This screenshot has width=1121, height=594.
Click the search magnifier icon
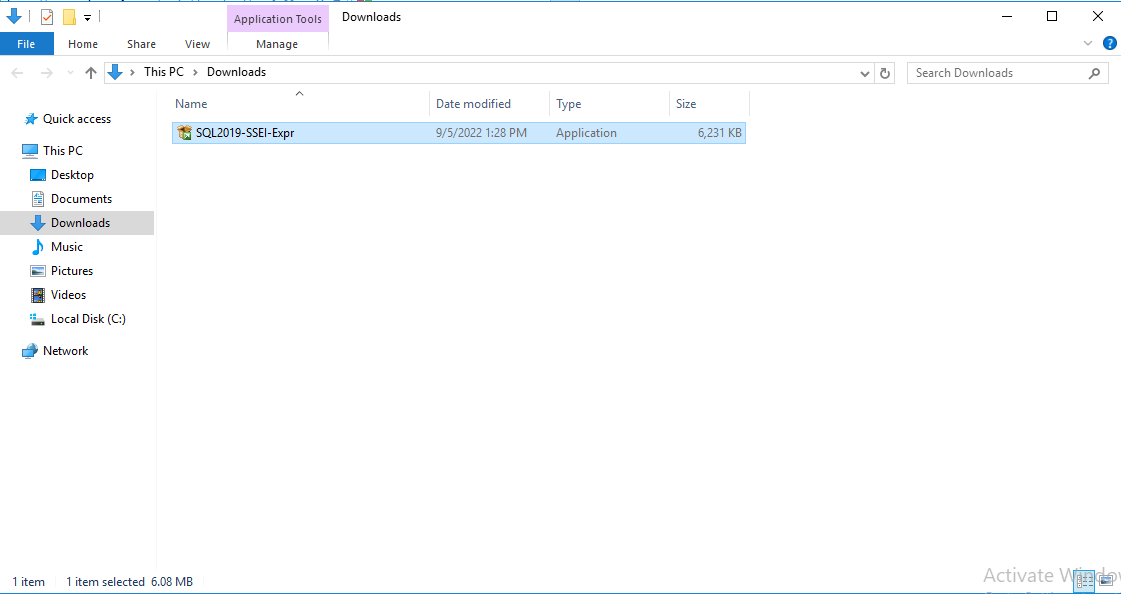(1094, 73)
